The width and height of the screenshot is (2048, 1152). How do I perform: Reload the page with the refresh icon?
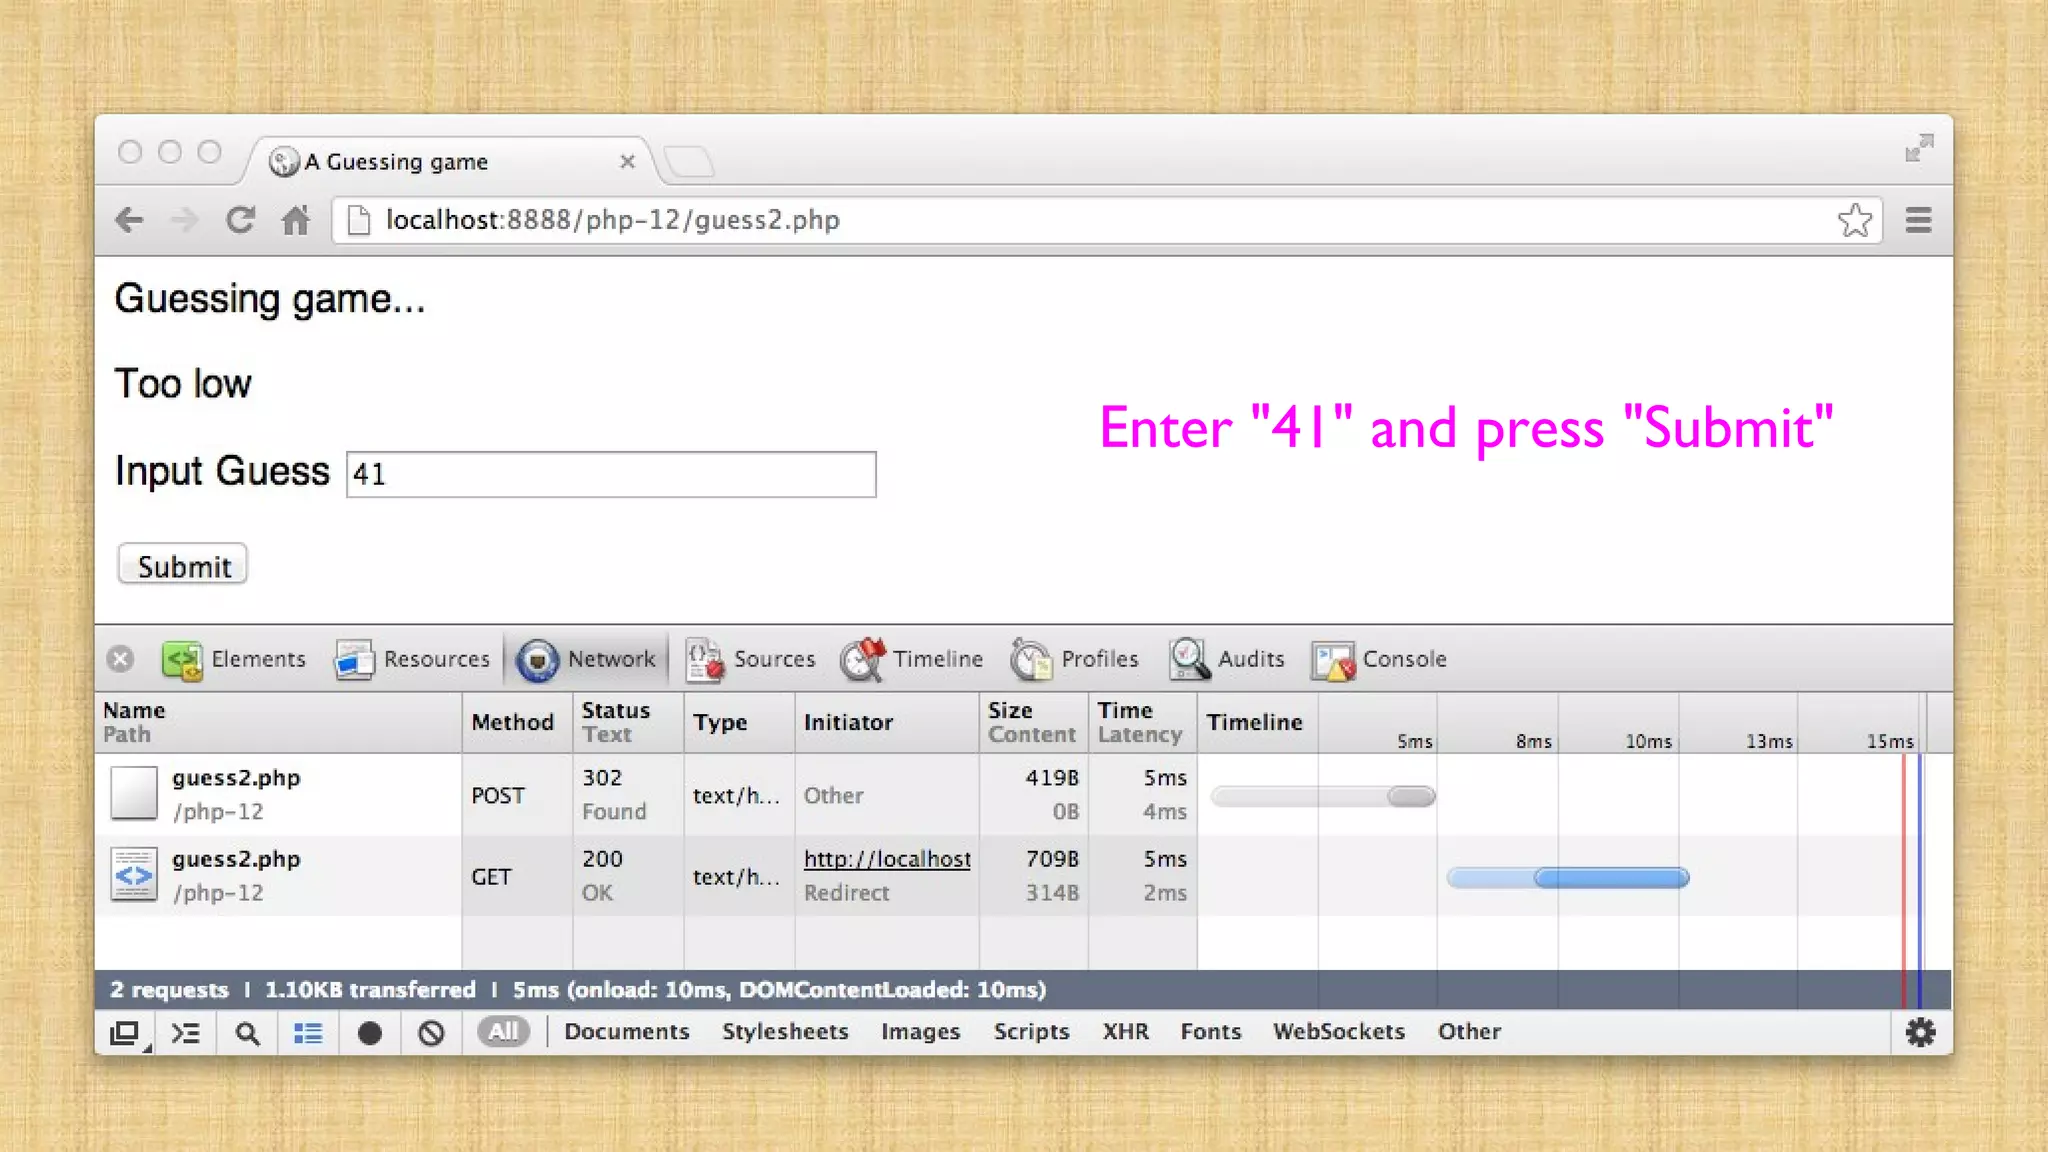tap(240, 220)
